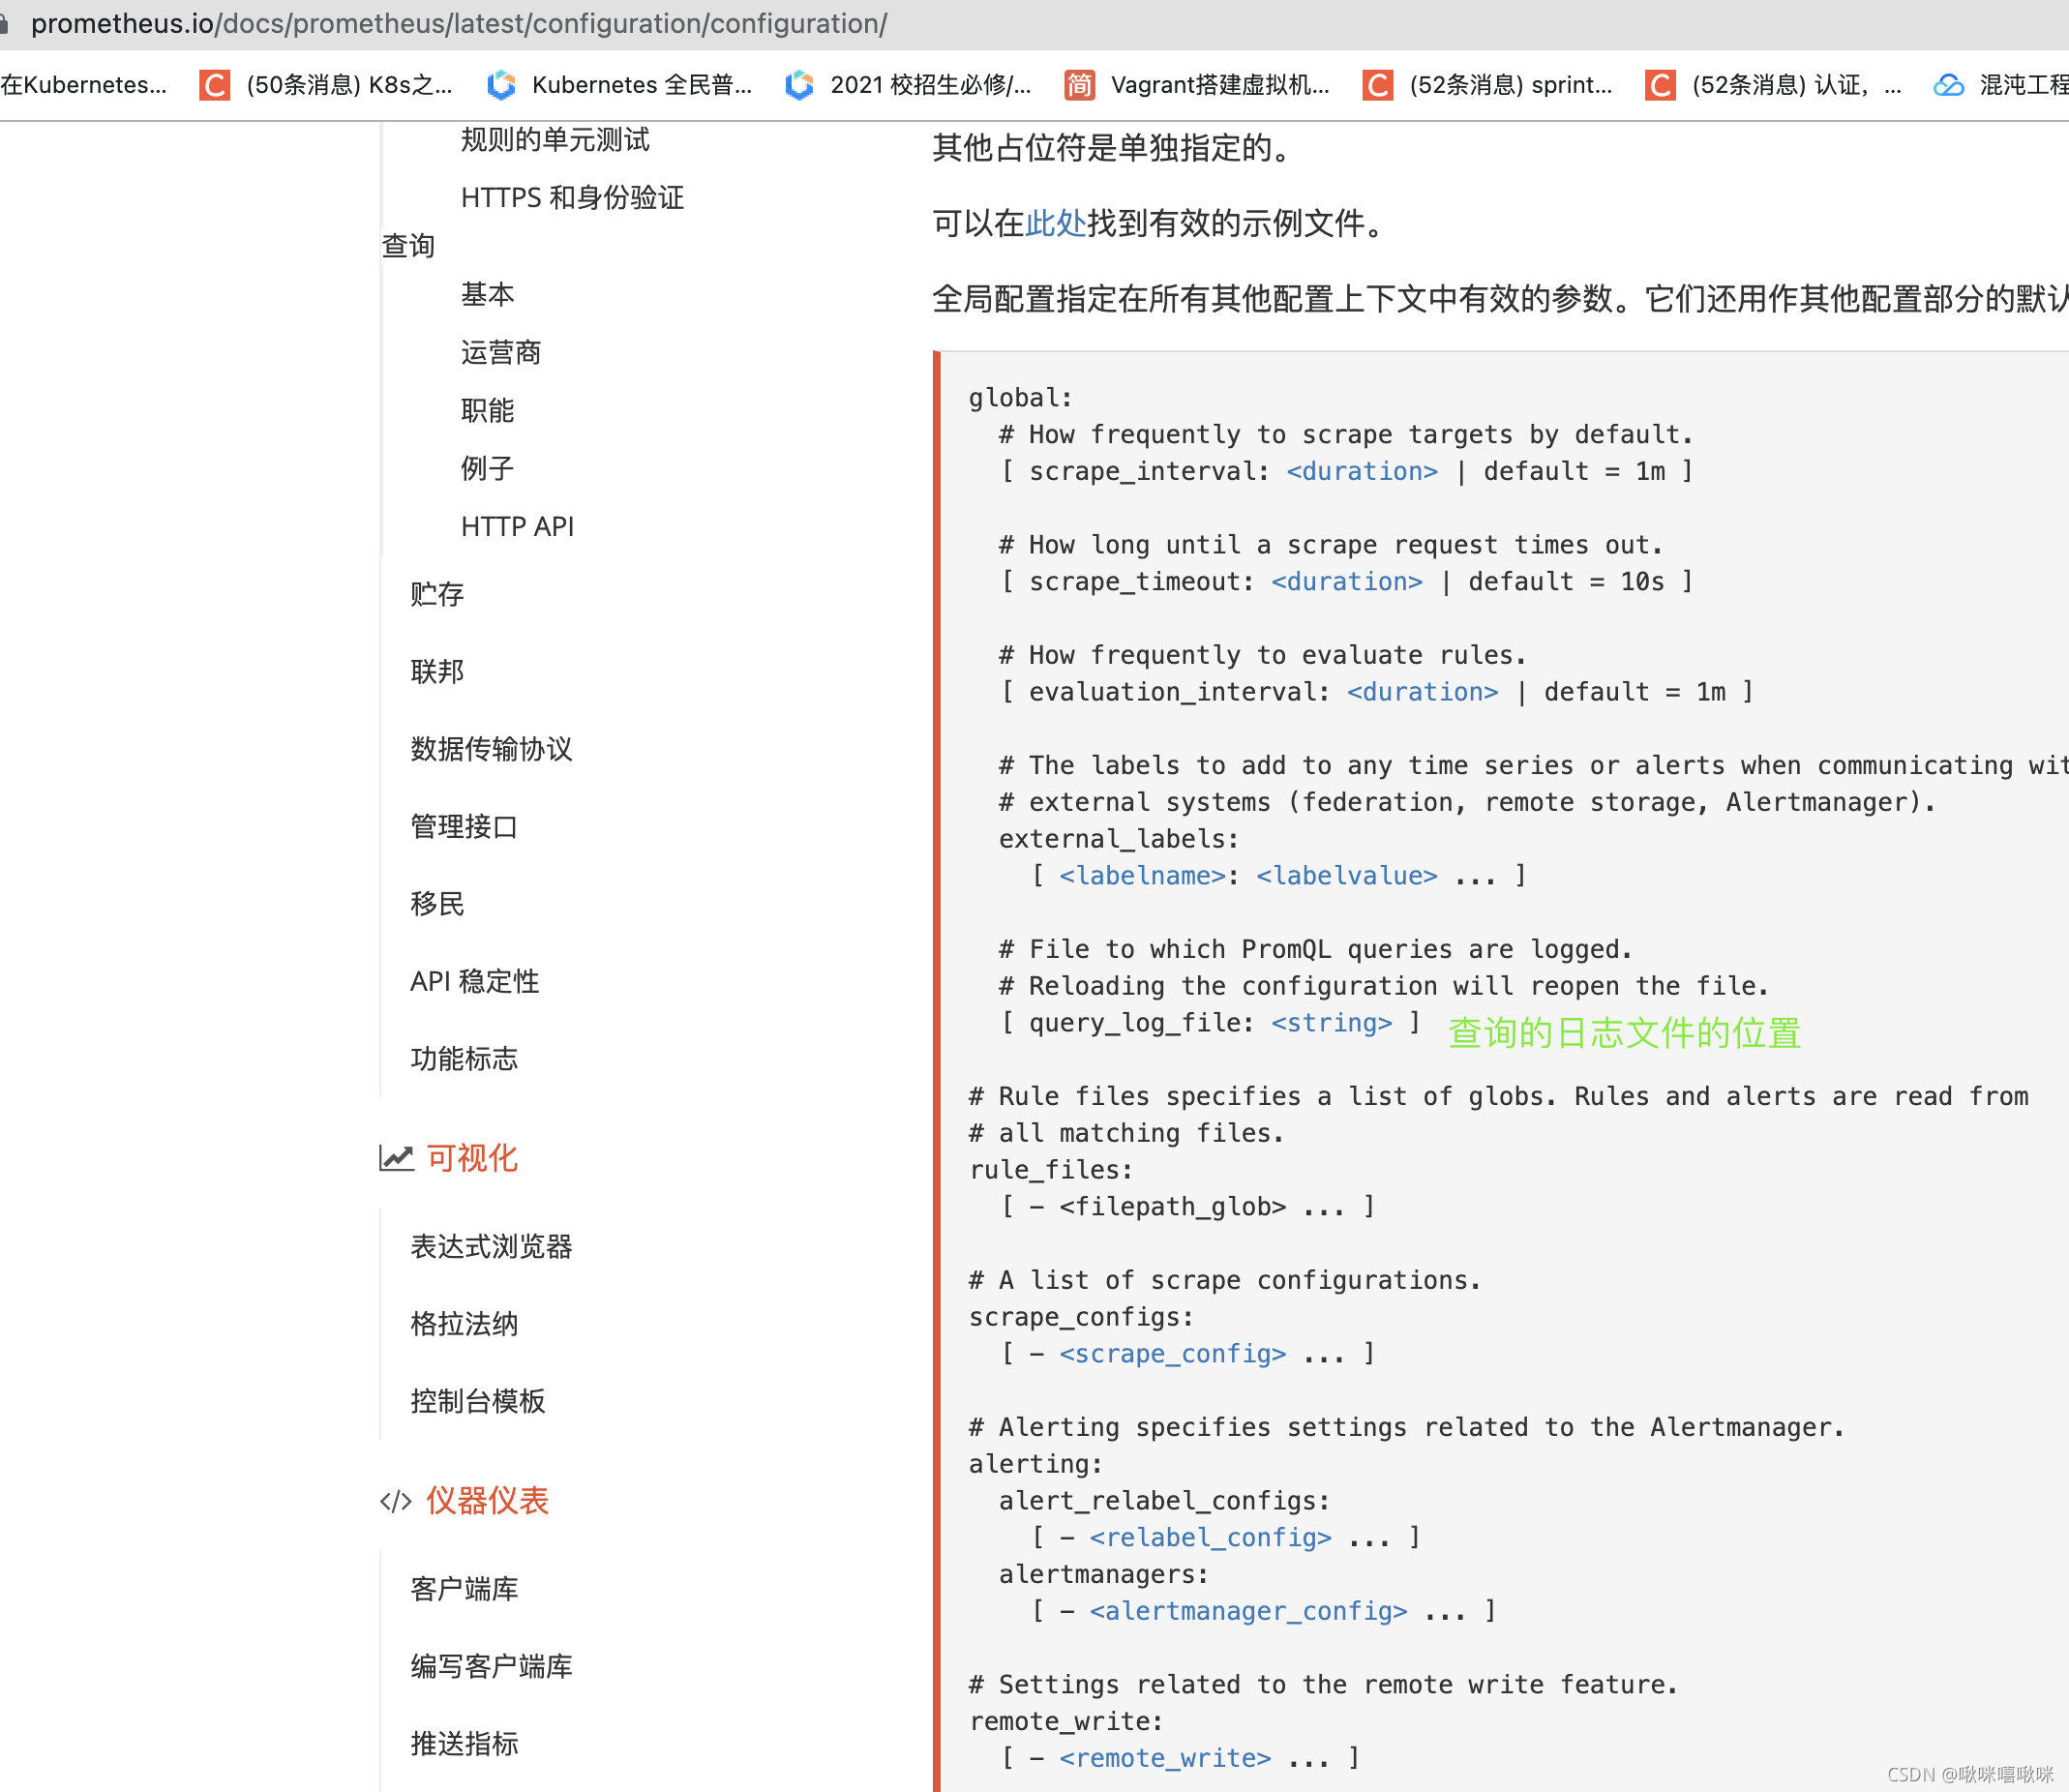Open the Kubernetes 全民普... bookmark icon
The width and height of the screenshot is (2069, 1792).
click(x=501, y=85)
